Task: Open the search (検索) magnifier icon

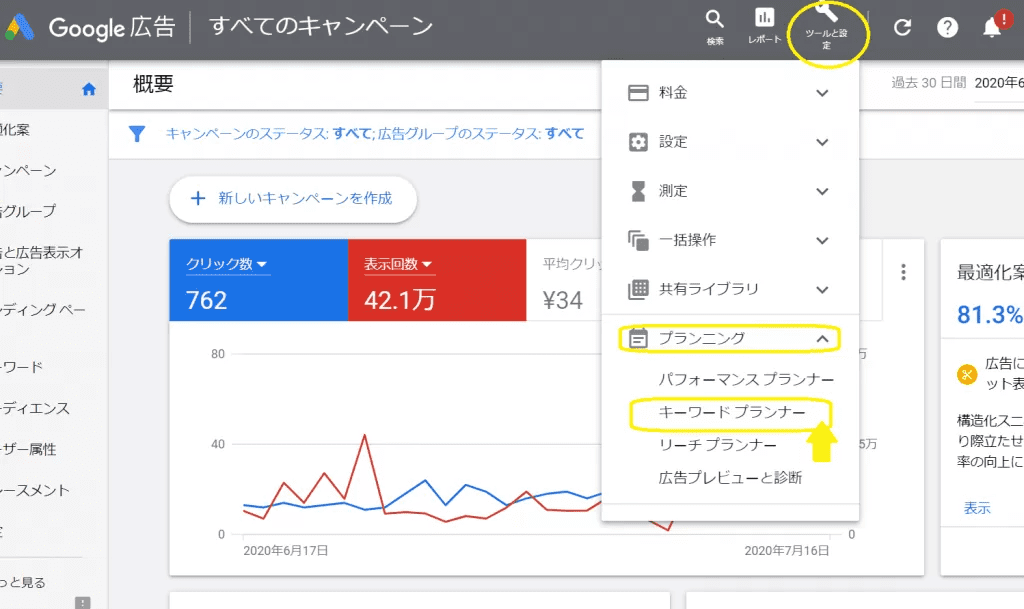Action: (714, 19)
